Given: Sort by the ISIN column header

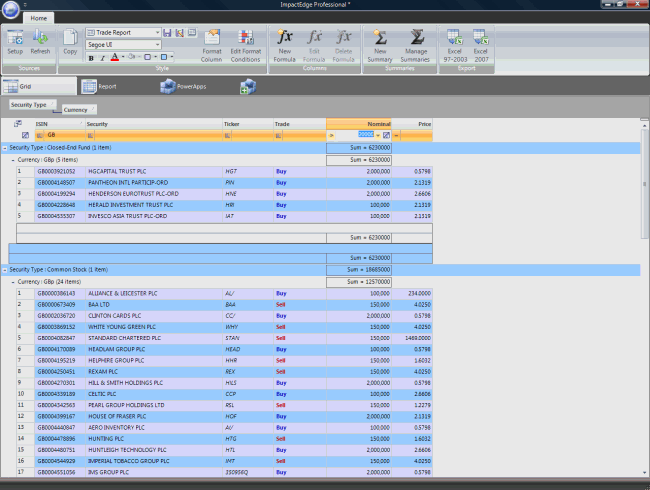Looking at the screenshot, I should pos(60,124).
